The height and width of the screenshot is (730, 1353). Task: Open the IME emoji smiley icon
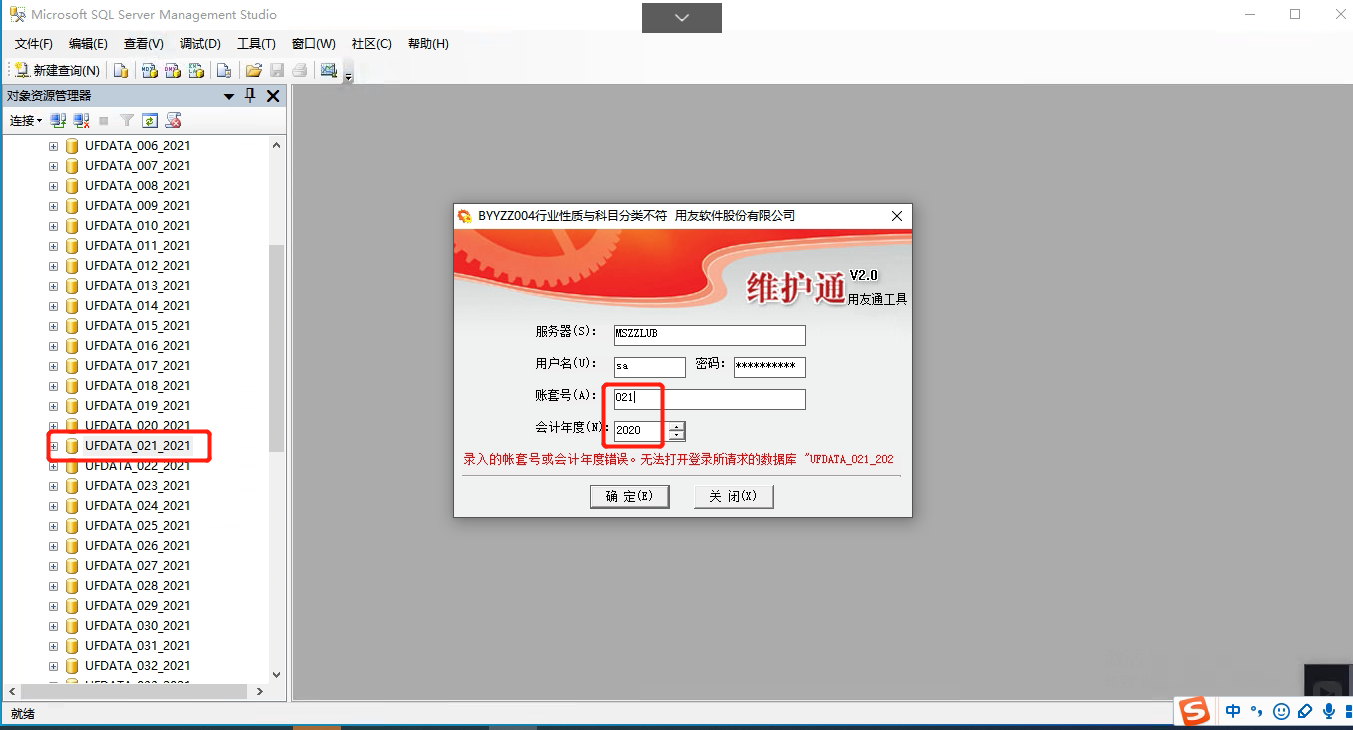point(1281,711)
